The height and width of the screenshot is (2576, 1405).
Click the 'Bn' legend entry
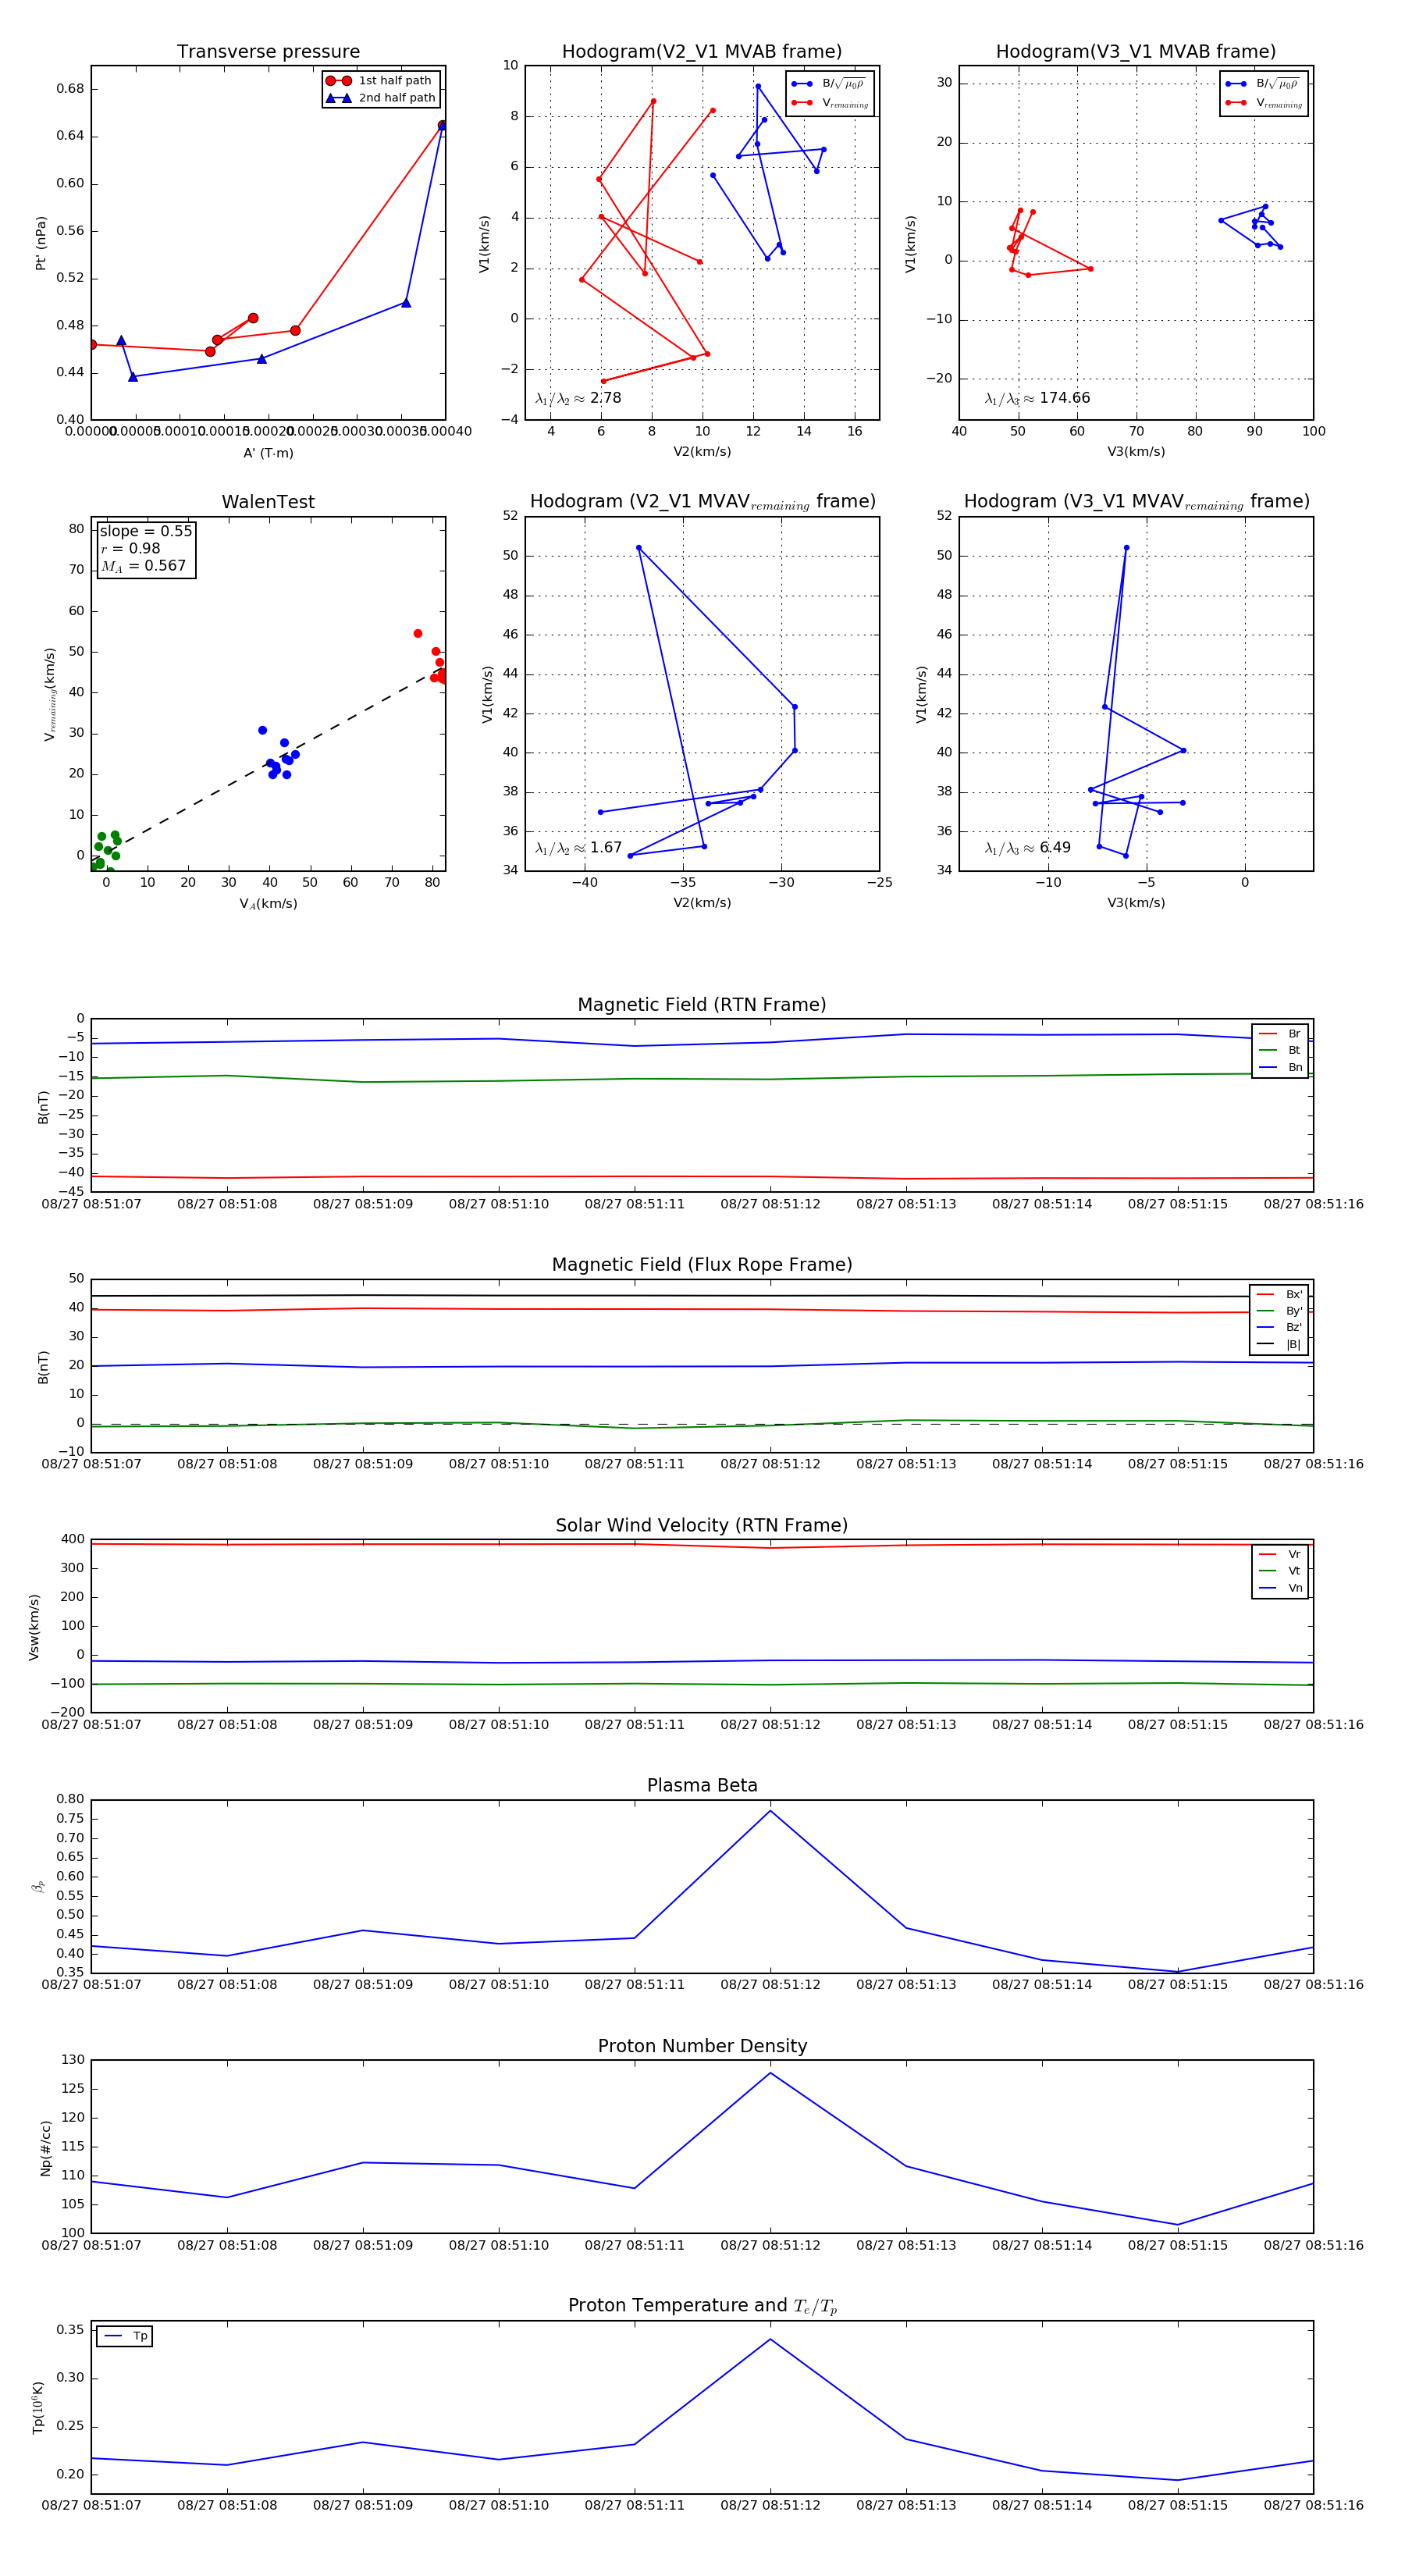click(x=1280, y=1067)
